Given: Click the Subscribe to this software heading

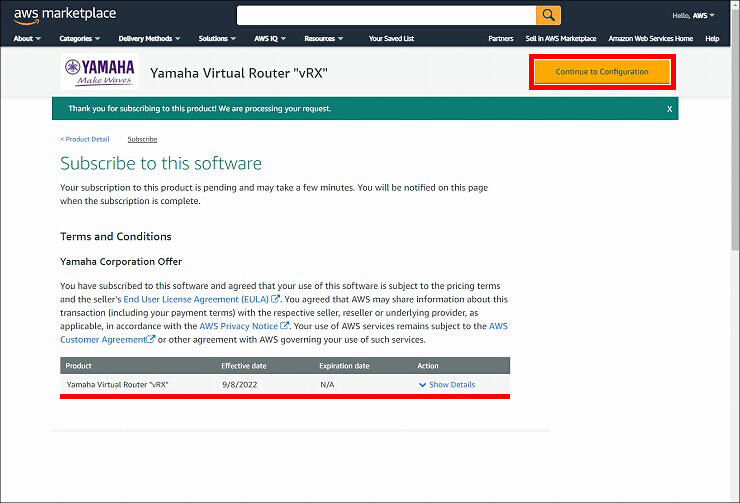Looking at the screenshot, I should pyautogui.click(x=161, y=163).
